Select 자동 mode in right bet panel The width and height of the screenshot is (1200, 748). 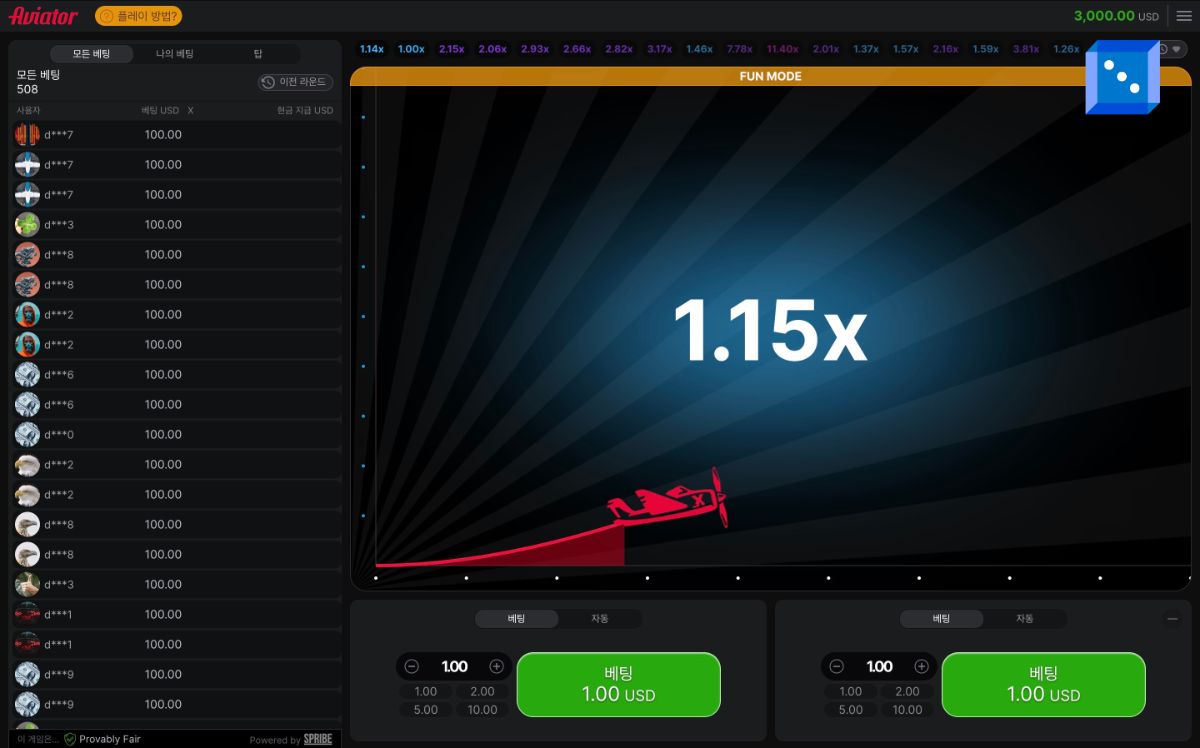point(1024,619)
